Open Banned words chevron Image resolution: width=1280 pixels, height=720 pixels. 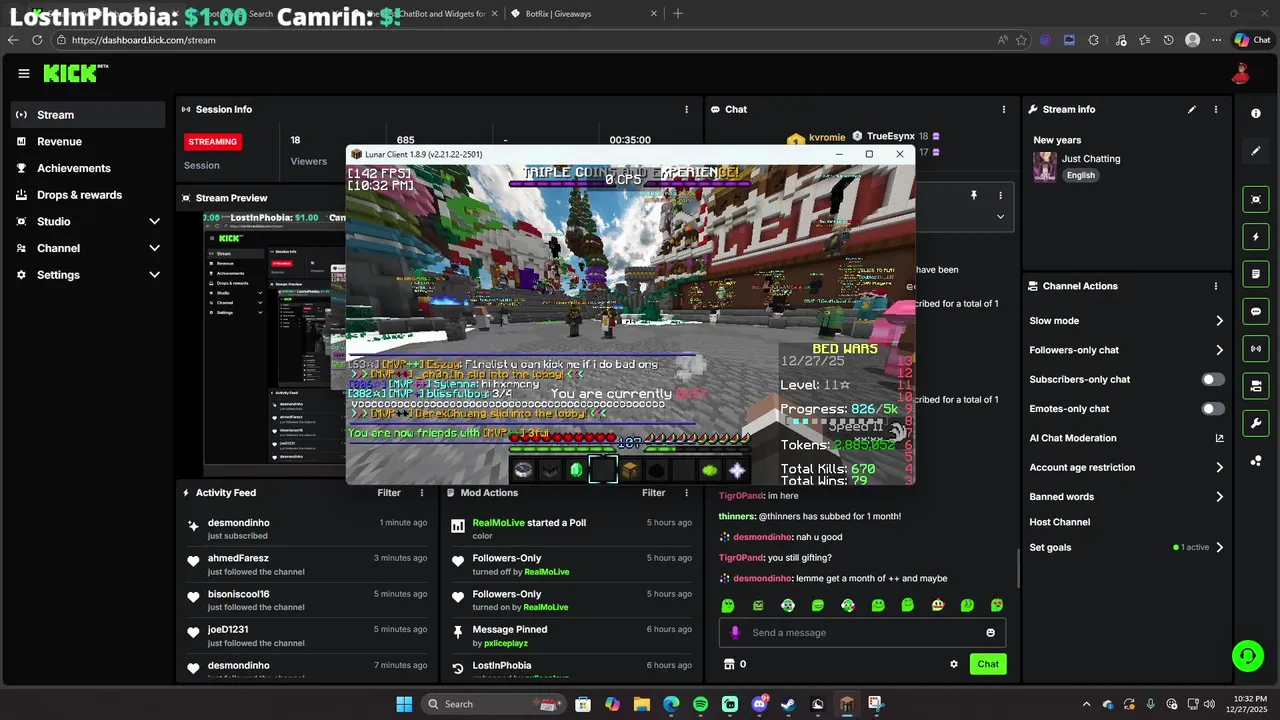[x=1219, y=497]
